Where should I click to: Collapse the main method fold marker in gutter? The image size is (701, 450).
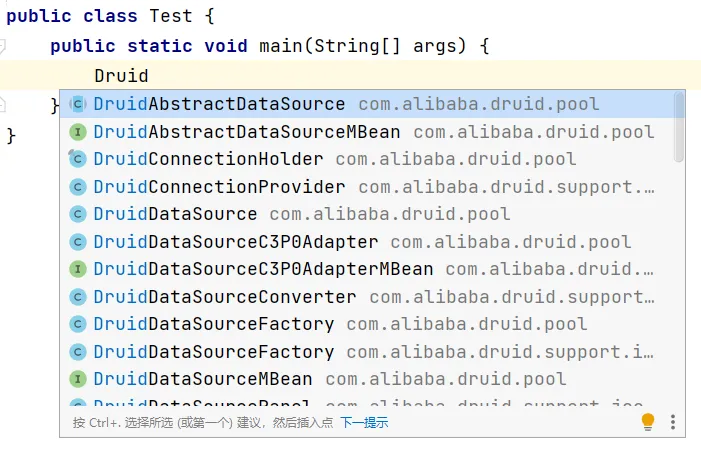point(4,47)
